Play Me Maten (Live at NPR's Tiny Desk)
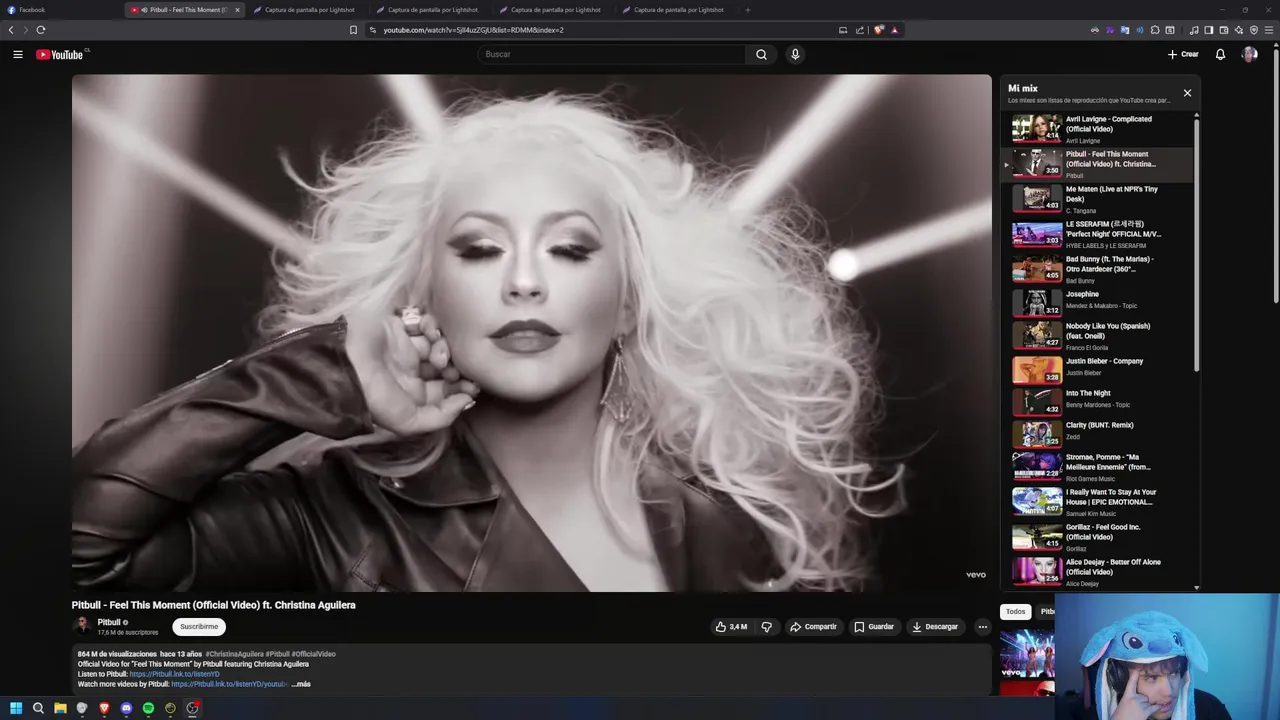This screenshot has width=1280, height=720. click(1098, 199)
